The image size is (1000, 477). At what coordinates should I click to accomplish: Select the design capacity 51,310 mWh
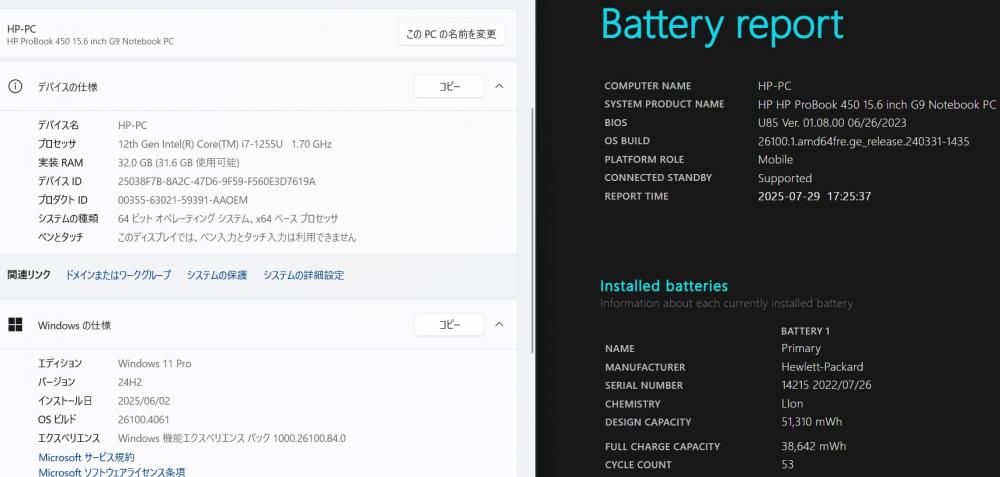[x=811, y=422]
